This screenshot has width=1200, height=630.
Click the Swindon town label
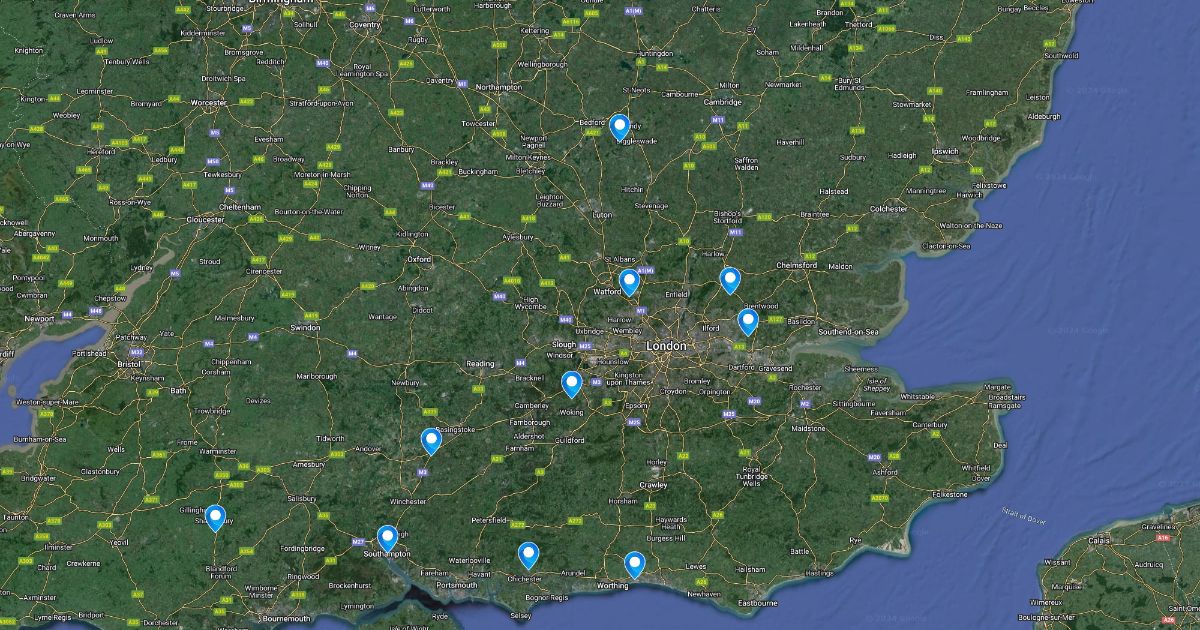click(305, 328)
